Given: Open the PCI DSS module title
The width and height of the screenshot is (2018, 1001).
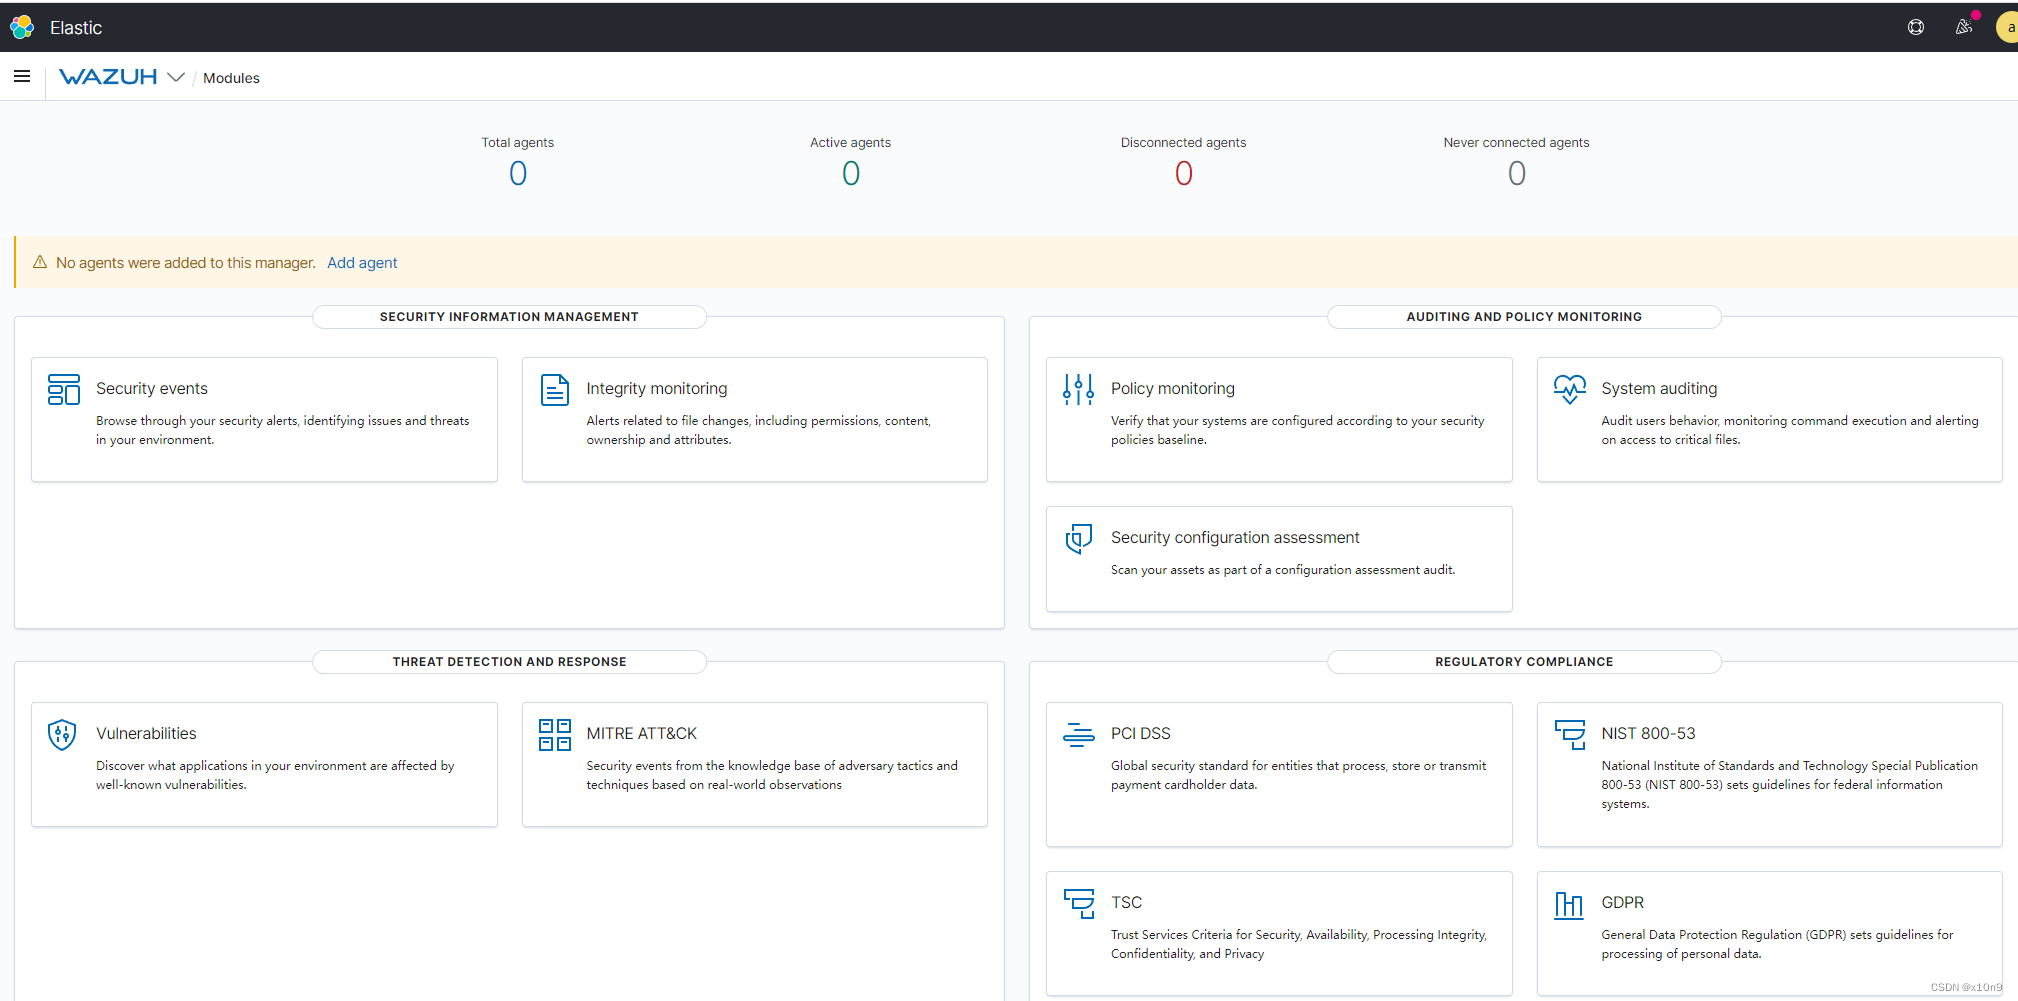Looking at the screenshot, I should tap(1141, 733).
